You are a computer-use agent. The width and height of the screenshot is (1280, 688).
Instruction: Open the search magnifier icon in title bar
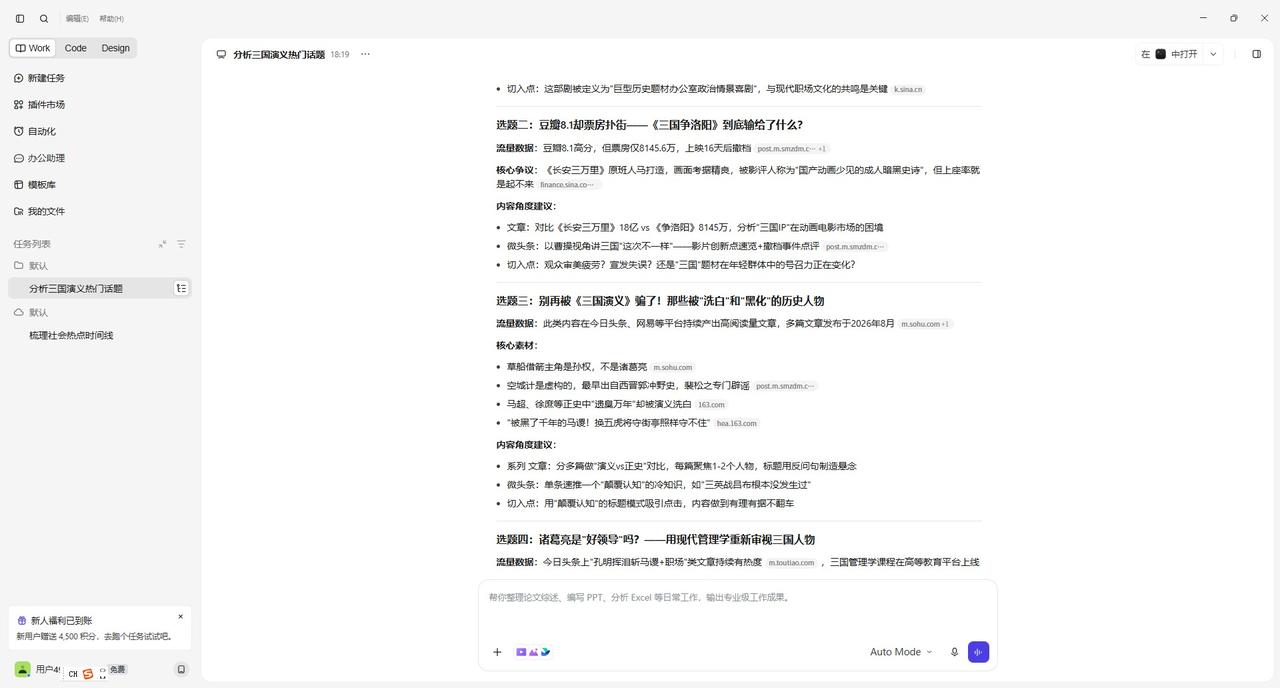click(44, 18)
